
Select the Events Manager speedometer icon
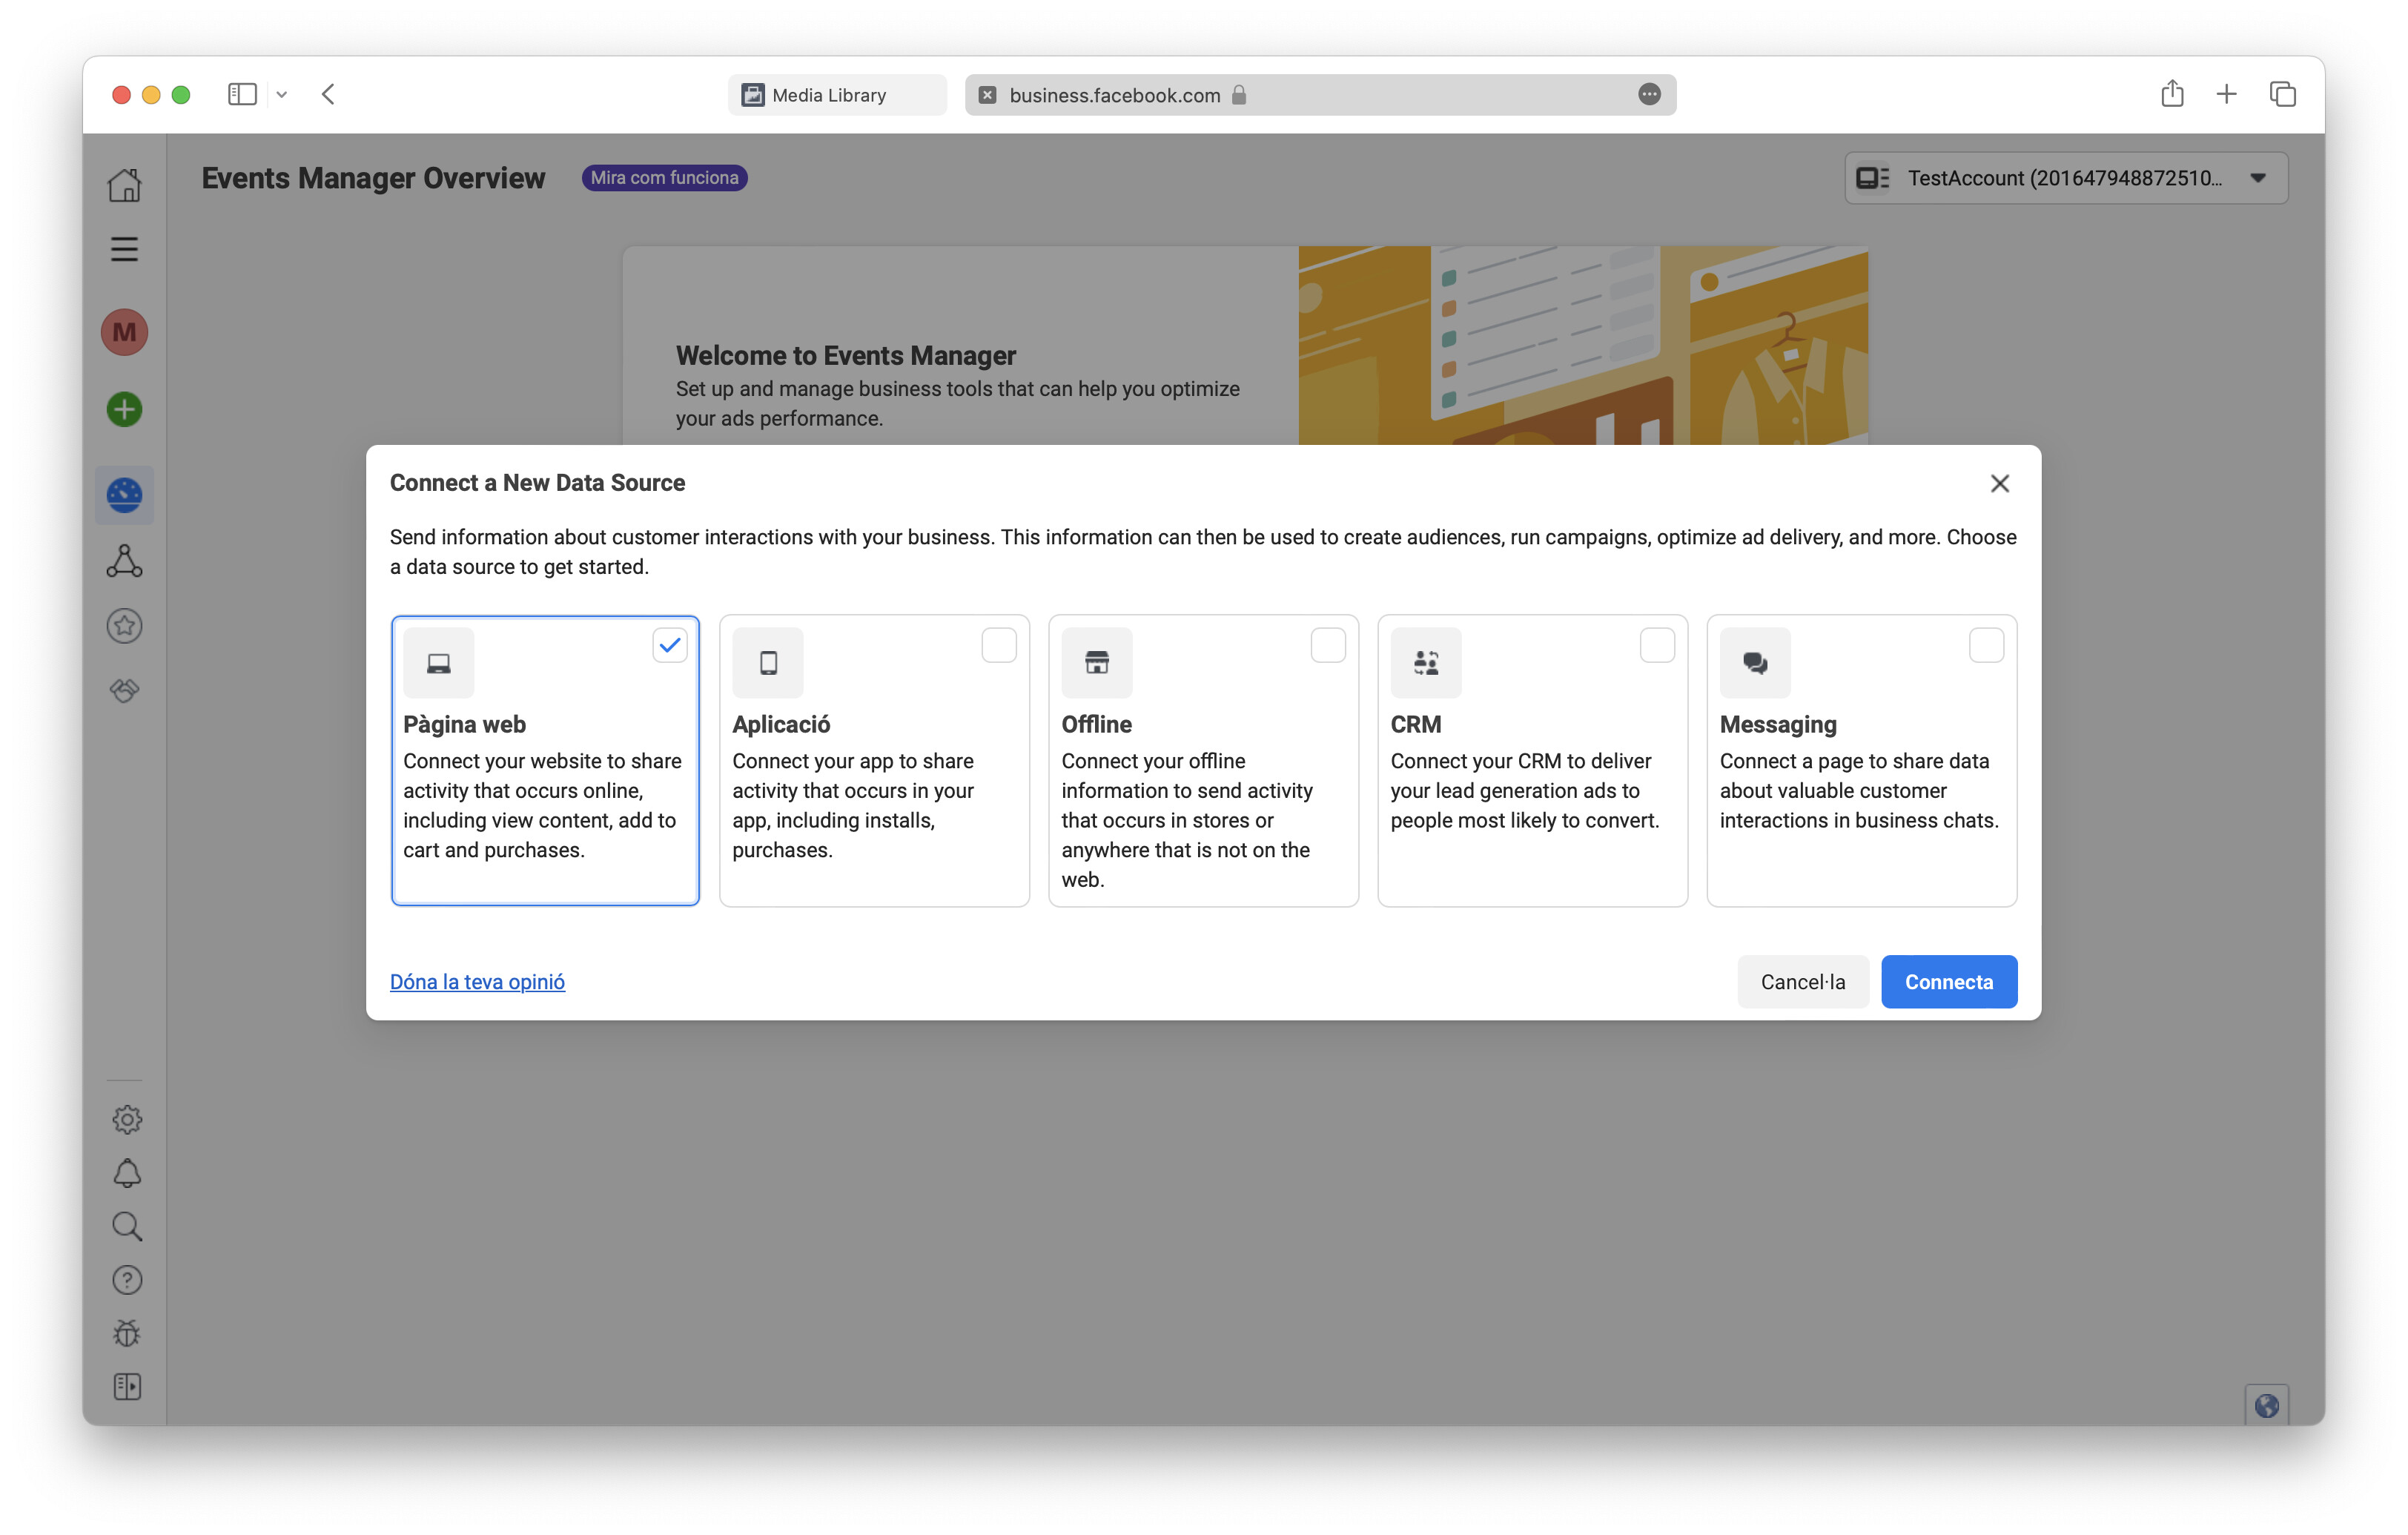coord(124,494)
